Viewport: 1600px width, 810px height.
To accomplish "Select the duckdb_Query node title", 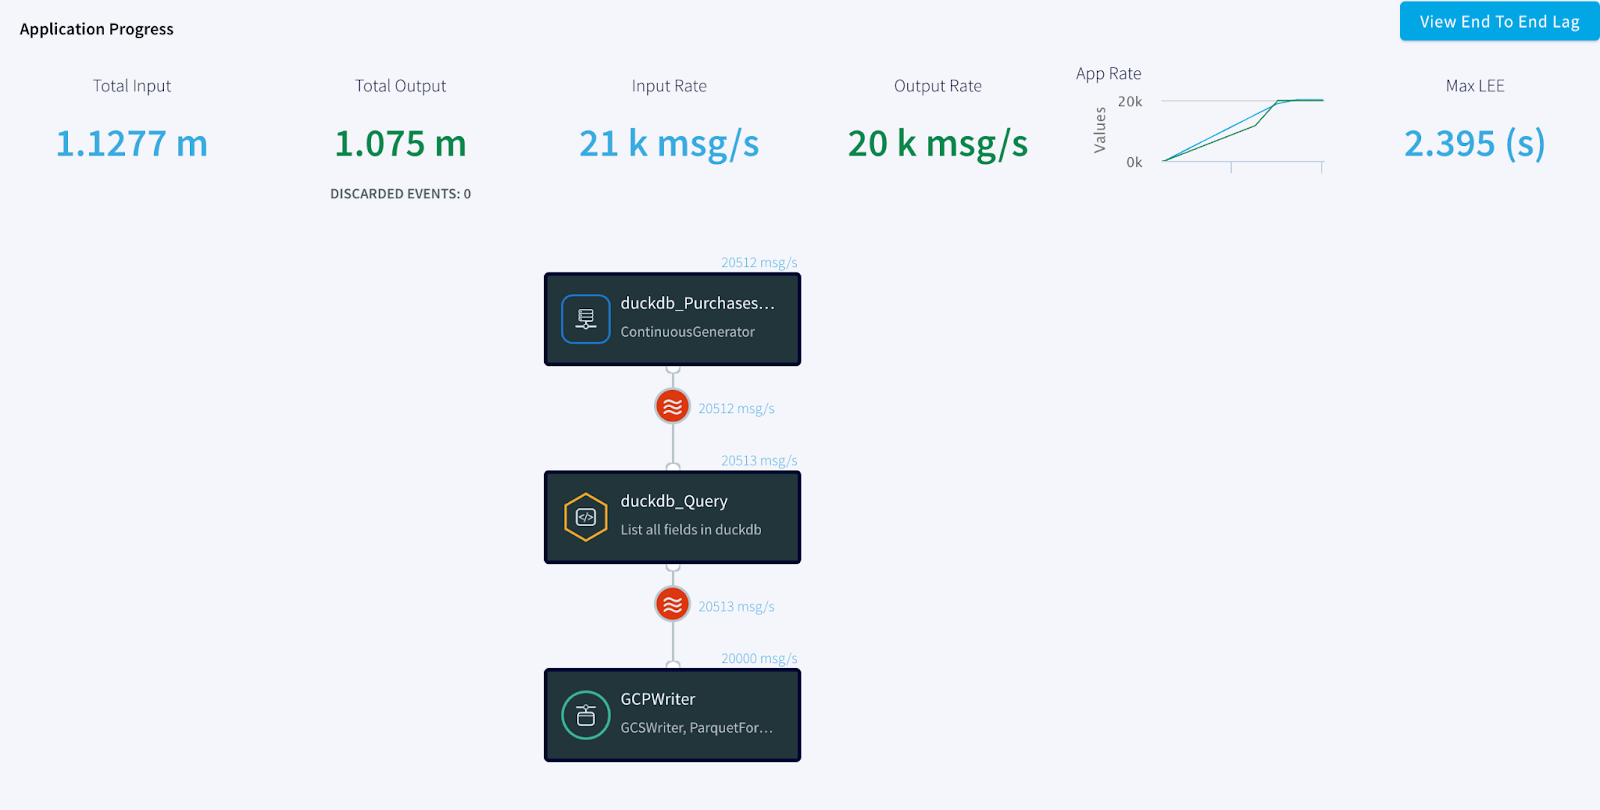I will [x=673, y=501].
